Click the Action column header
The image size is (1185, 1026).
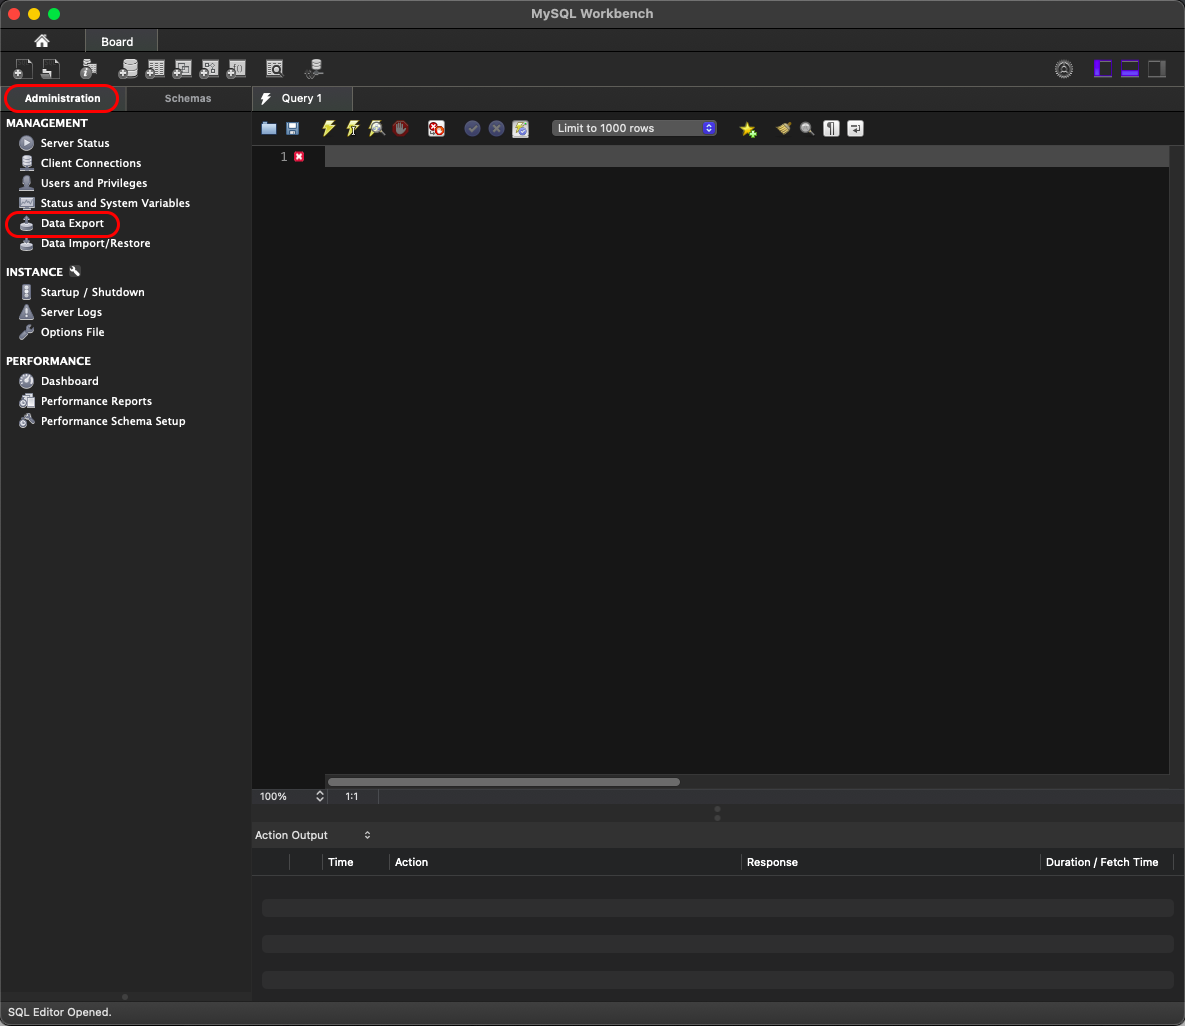(x=411, y=862)
